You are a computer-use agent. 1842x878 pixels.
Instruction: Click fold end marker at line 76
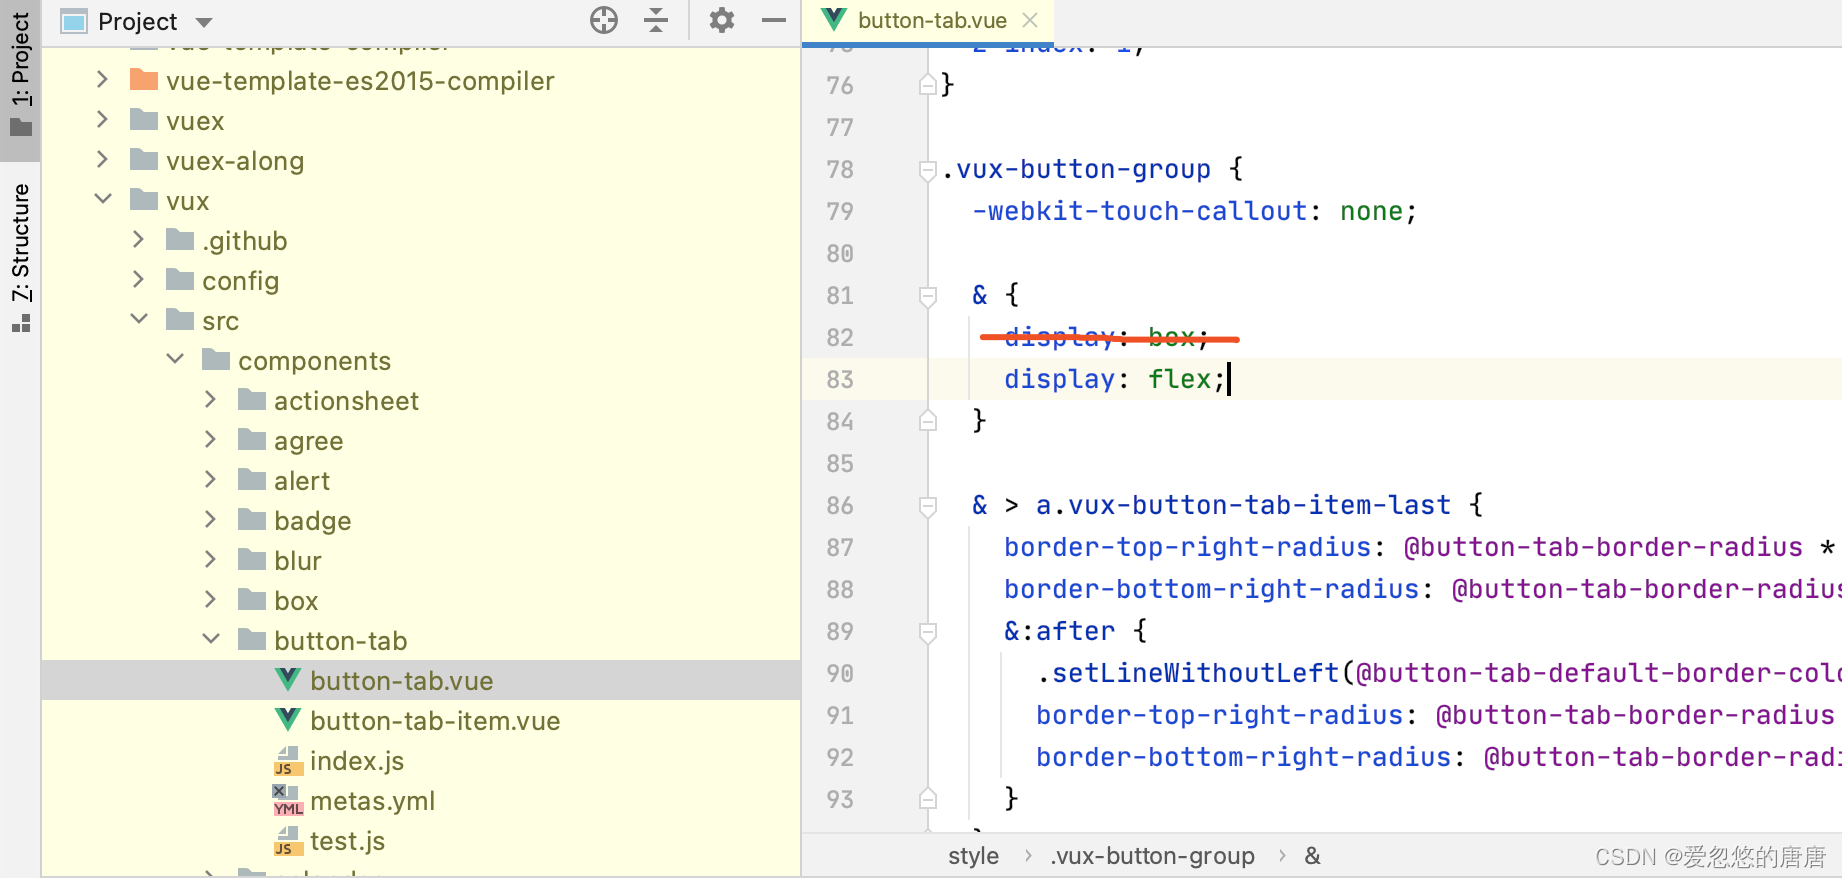928,86
